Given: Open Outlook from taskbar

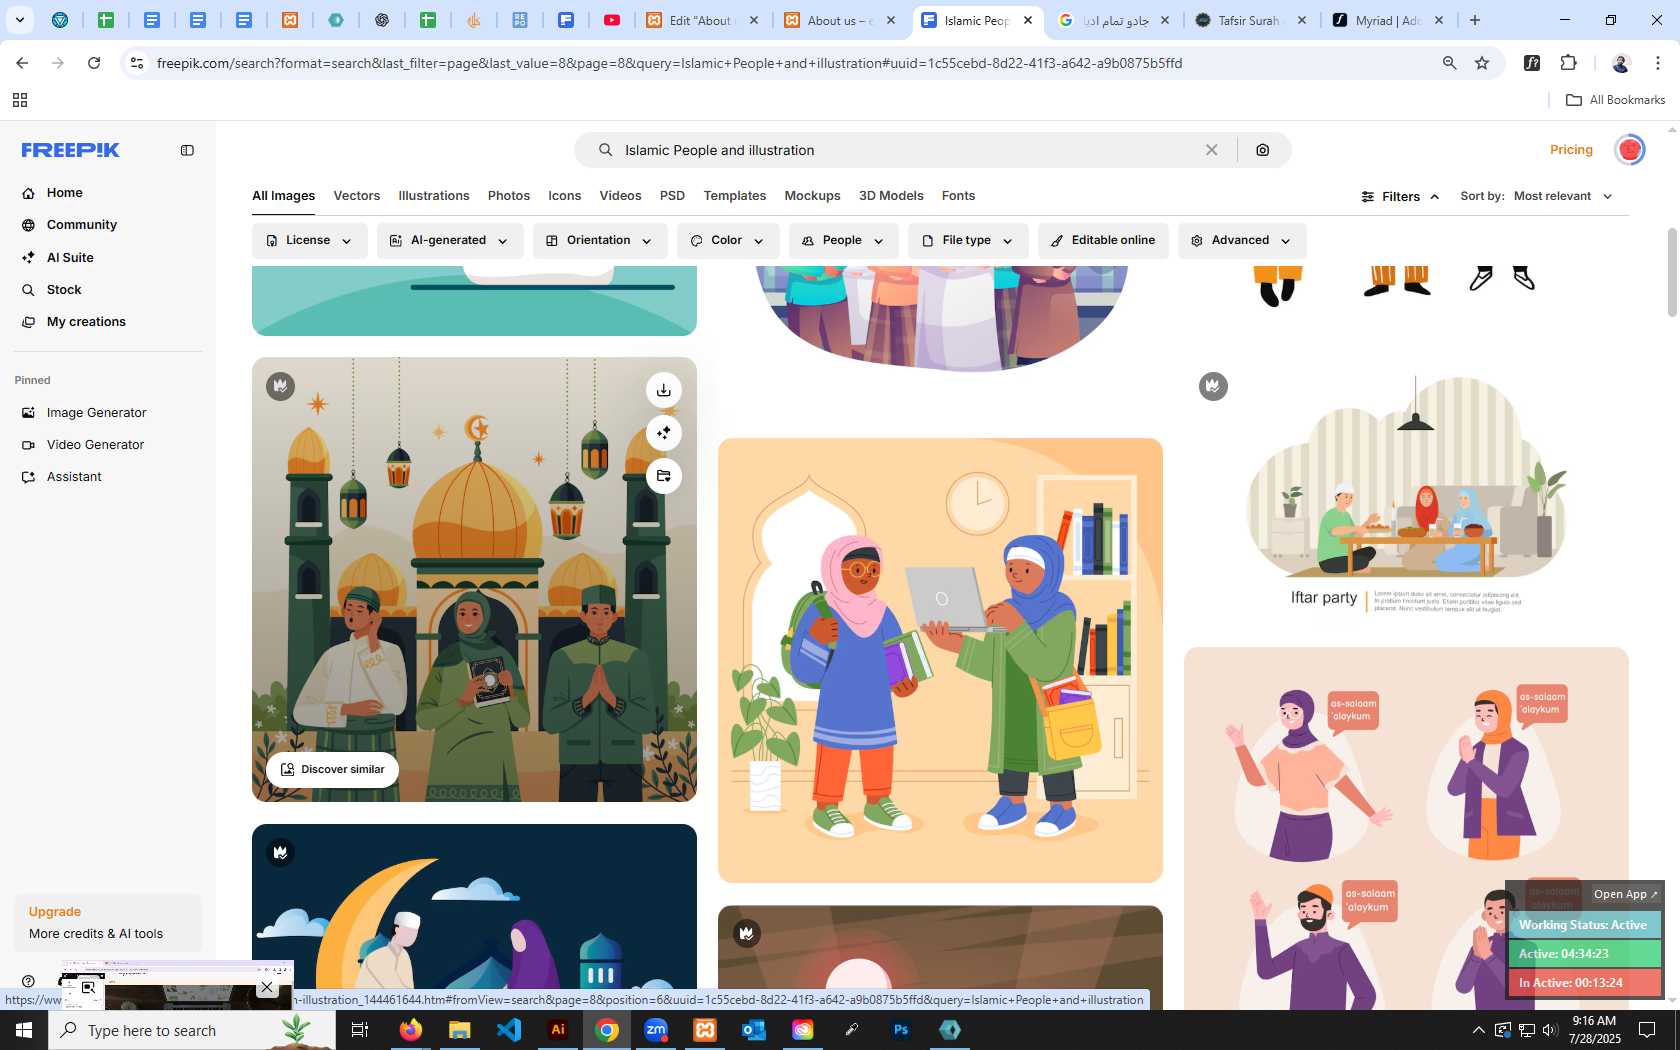Looking at the screenshot, I should pos(754,1030).
